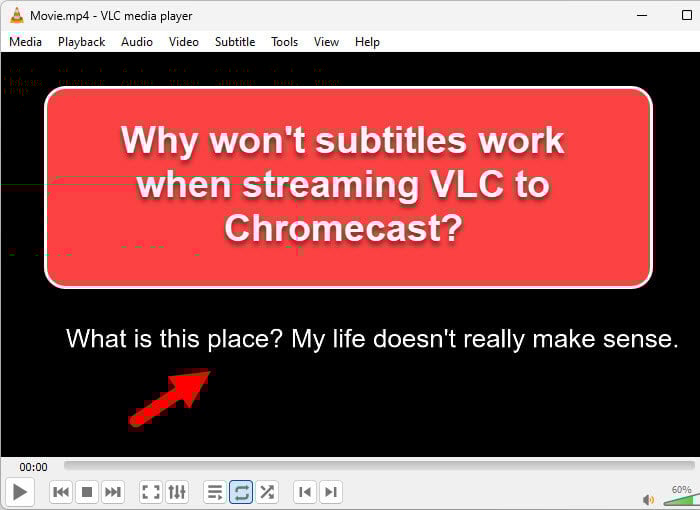Click the playback seek bar
Screen dimensions: 700x510
379,465
